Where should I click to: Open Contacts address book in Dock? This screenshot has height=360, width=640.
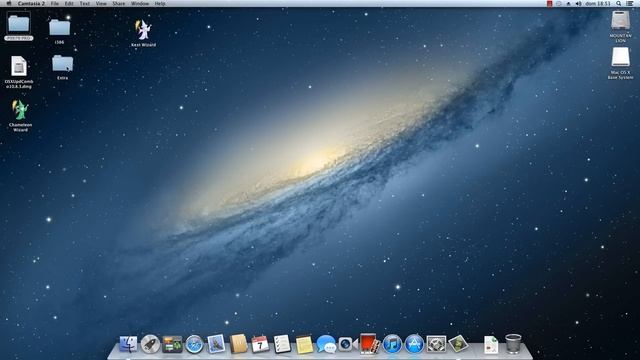tap(238, 344)
